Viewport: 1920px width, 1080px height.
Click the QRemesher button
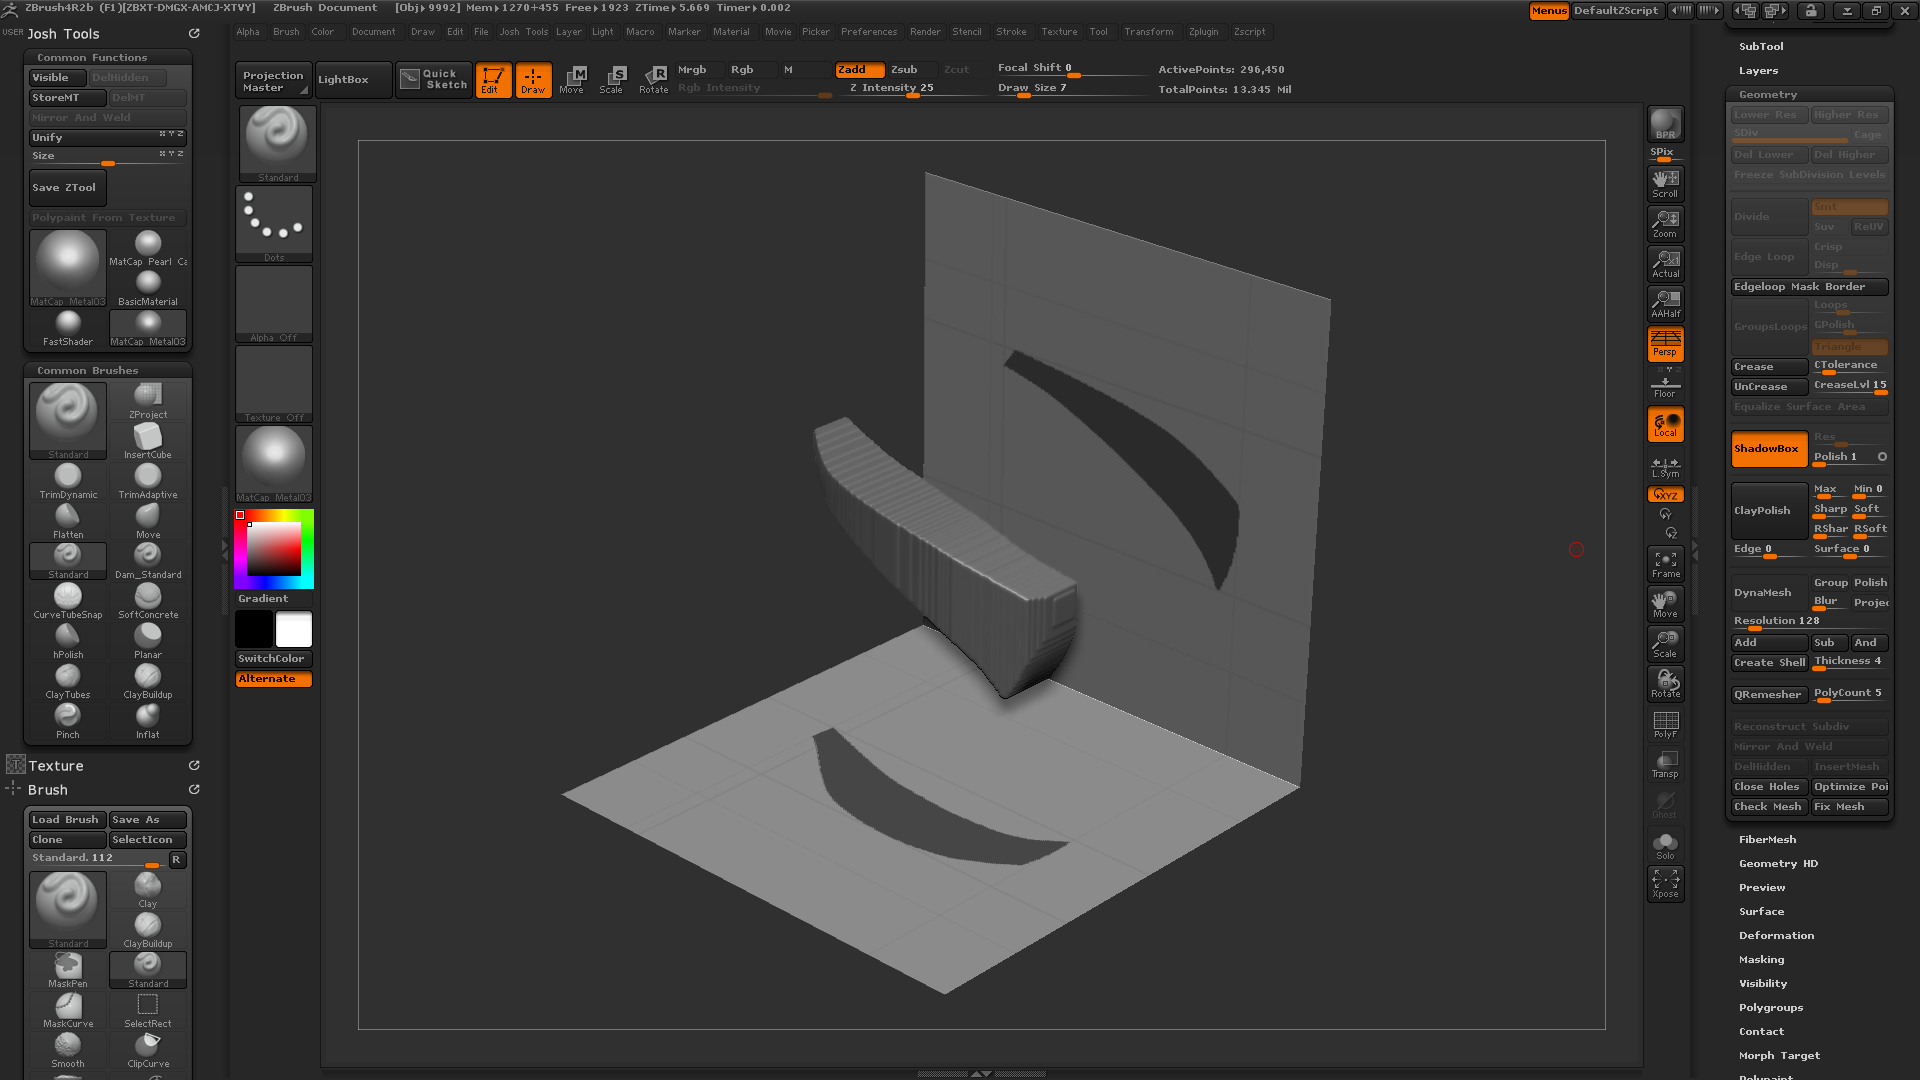click(1768, 695)
